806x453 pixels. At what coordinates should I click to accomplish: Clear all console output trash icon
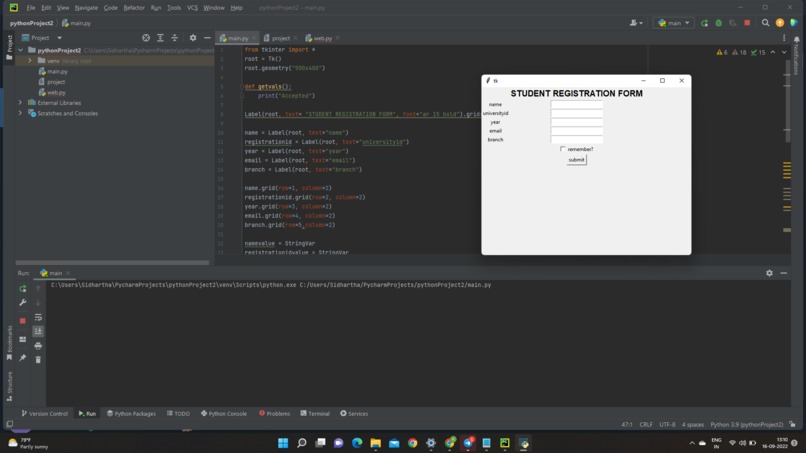tap(38, 359)
